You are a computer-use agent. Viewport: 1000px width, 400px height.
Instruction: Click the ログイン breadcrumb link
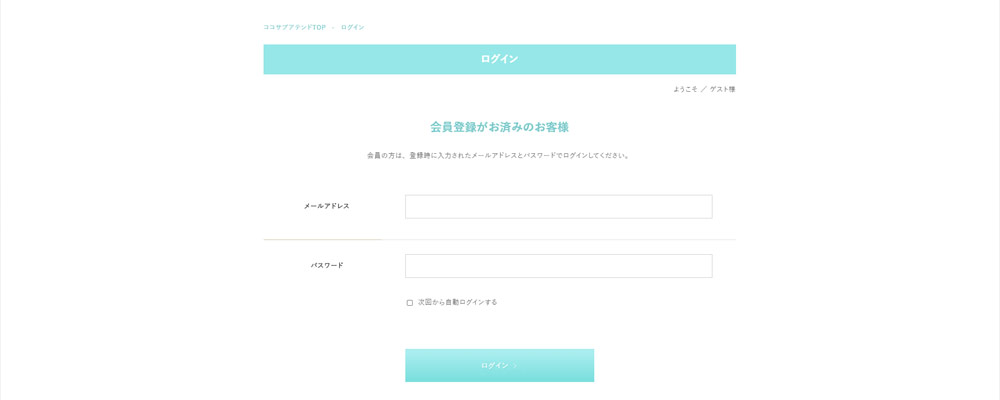pos(352,27)
